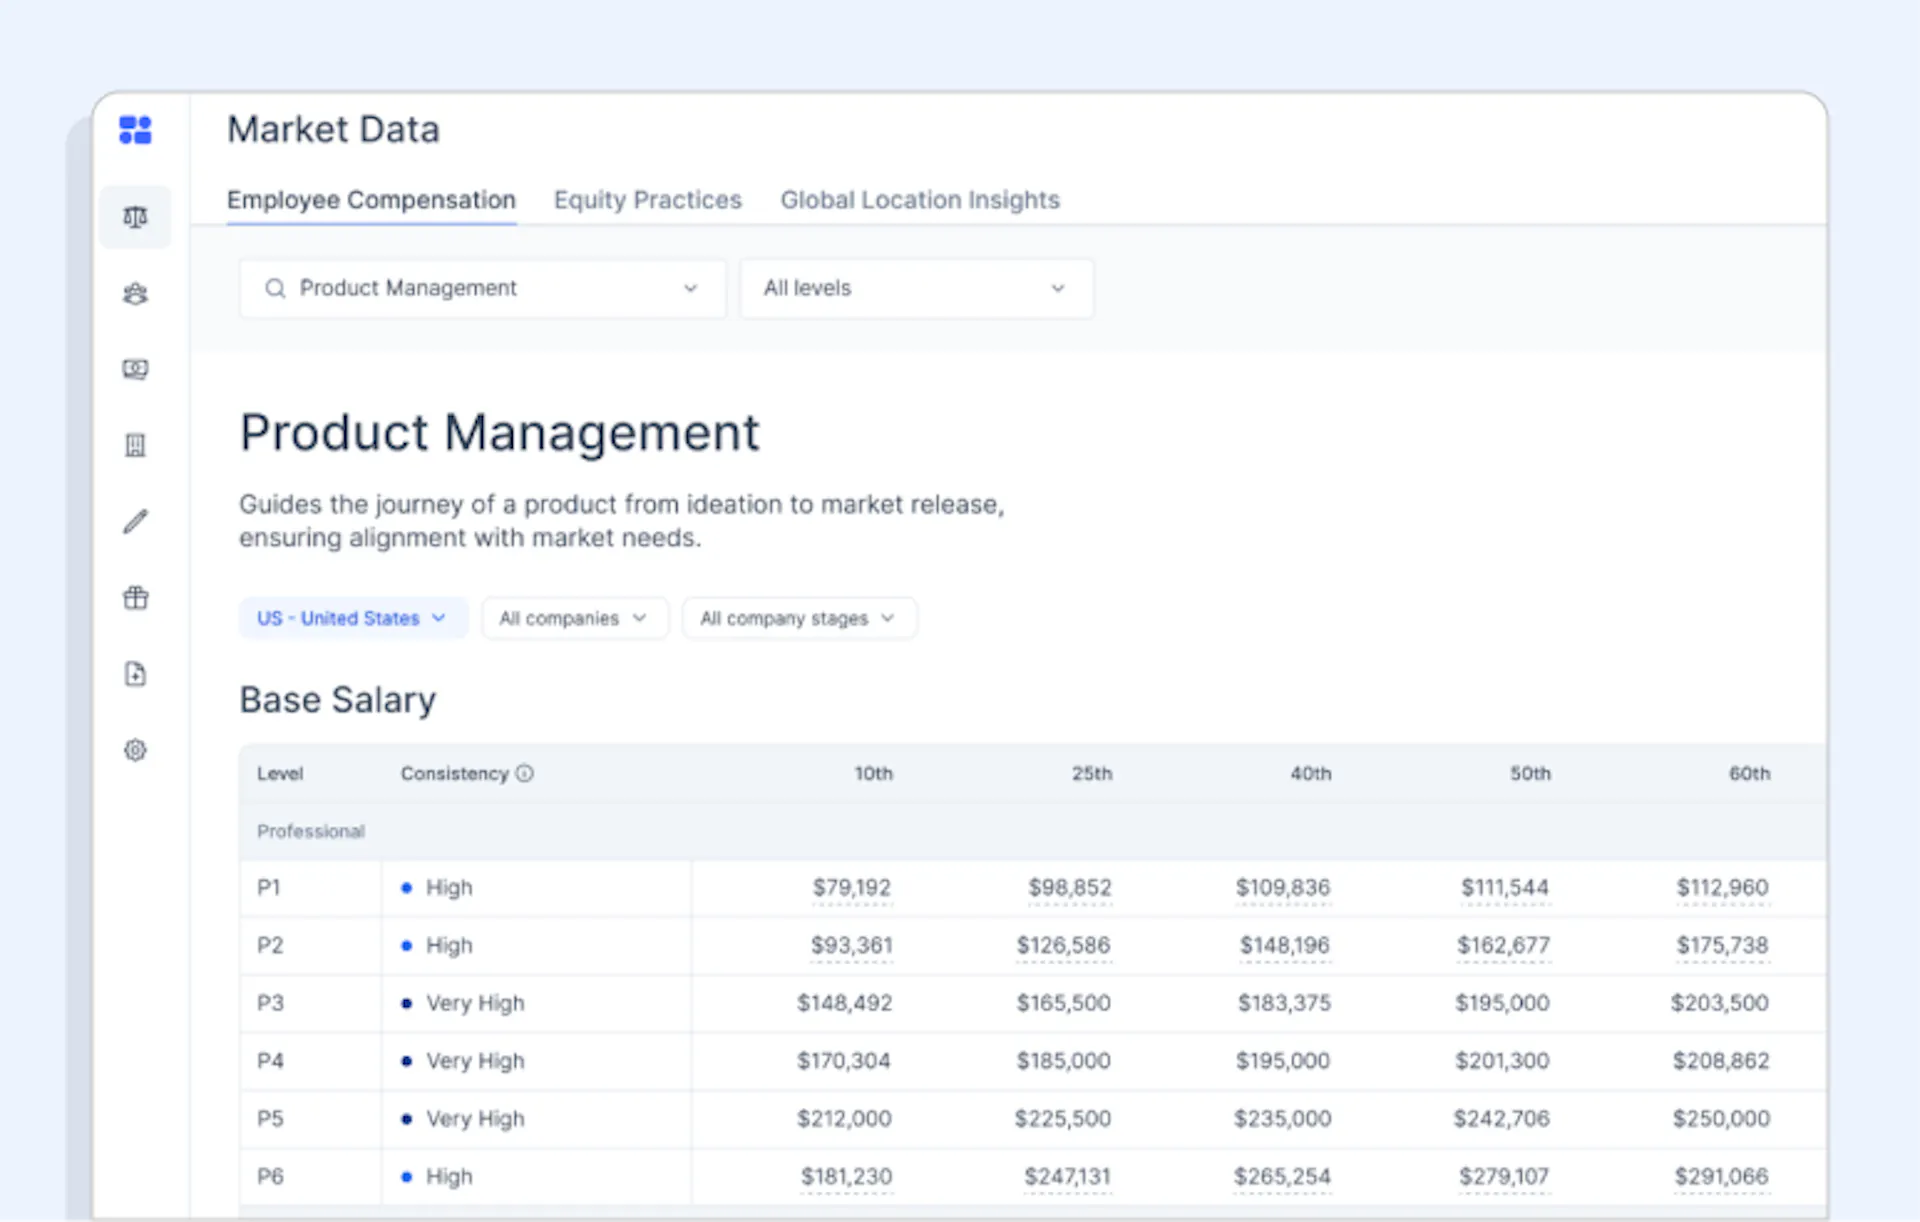Viewport: 1920px width, 1222px height.
Task: Click the document add icon in sidebar
Action: pos(135,674)
